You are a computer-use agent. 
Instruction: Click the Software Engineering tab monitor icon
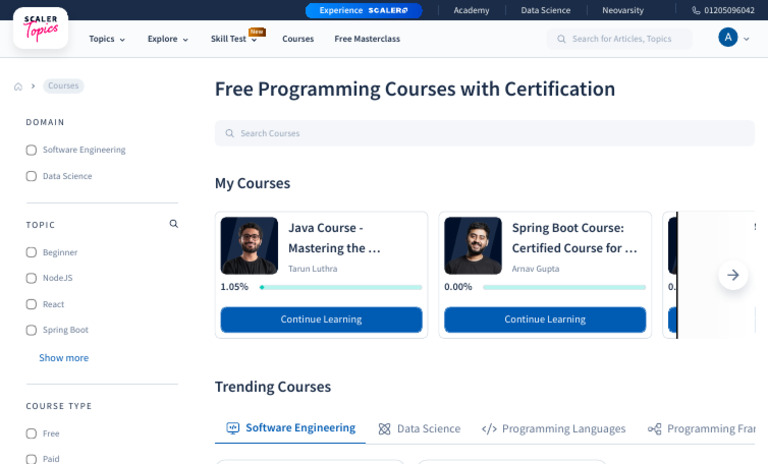click(233, 428)
